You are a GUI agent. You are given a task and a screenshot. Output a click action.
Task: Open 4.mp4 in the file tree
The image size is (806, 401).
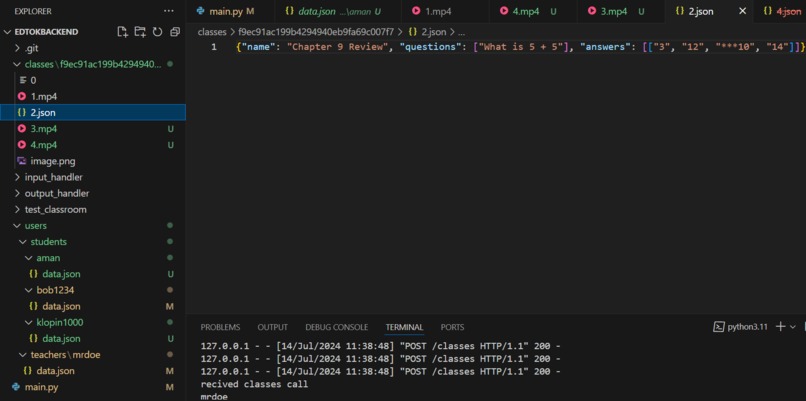93,145
